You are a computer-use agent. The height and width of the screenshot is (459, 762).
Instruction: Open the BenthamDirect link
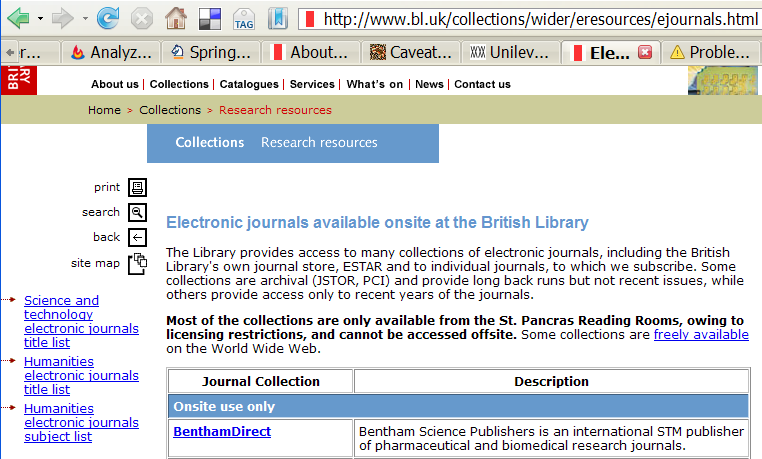[222, 432]
